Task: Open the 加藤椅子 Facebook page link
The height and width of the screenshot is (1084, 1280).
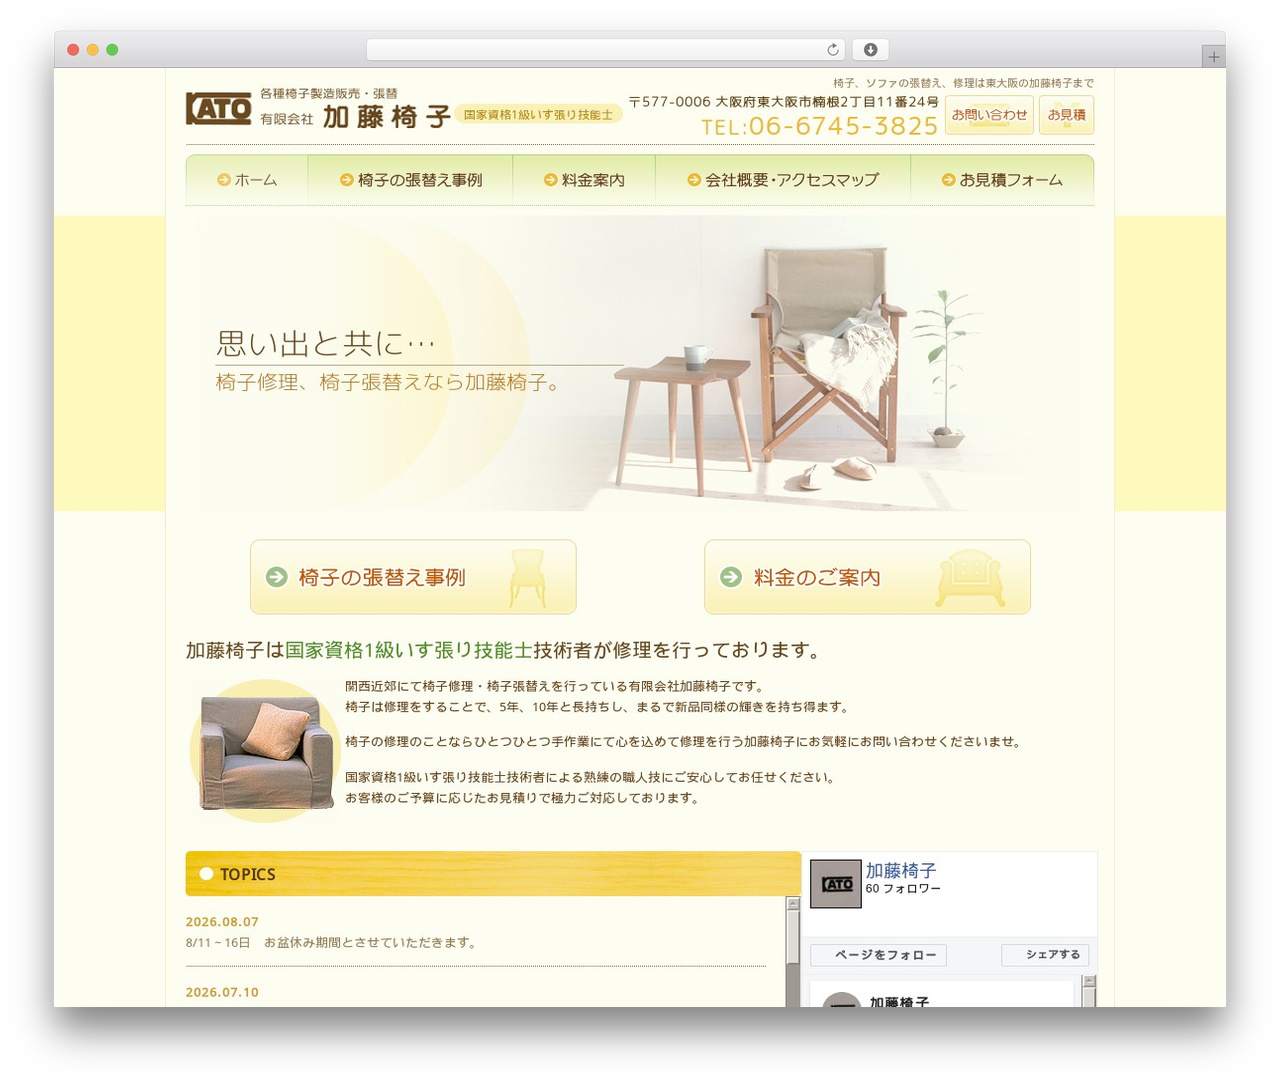Action: [901, 870]
